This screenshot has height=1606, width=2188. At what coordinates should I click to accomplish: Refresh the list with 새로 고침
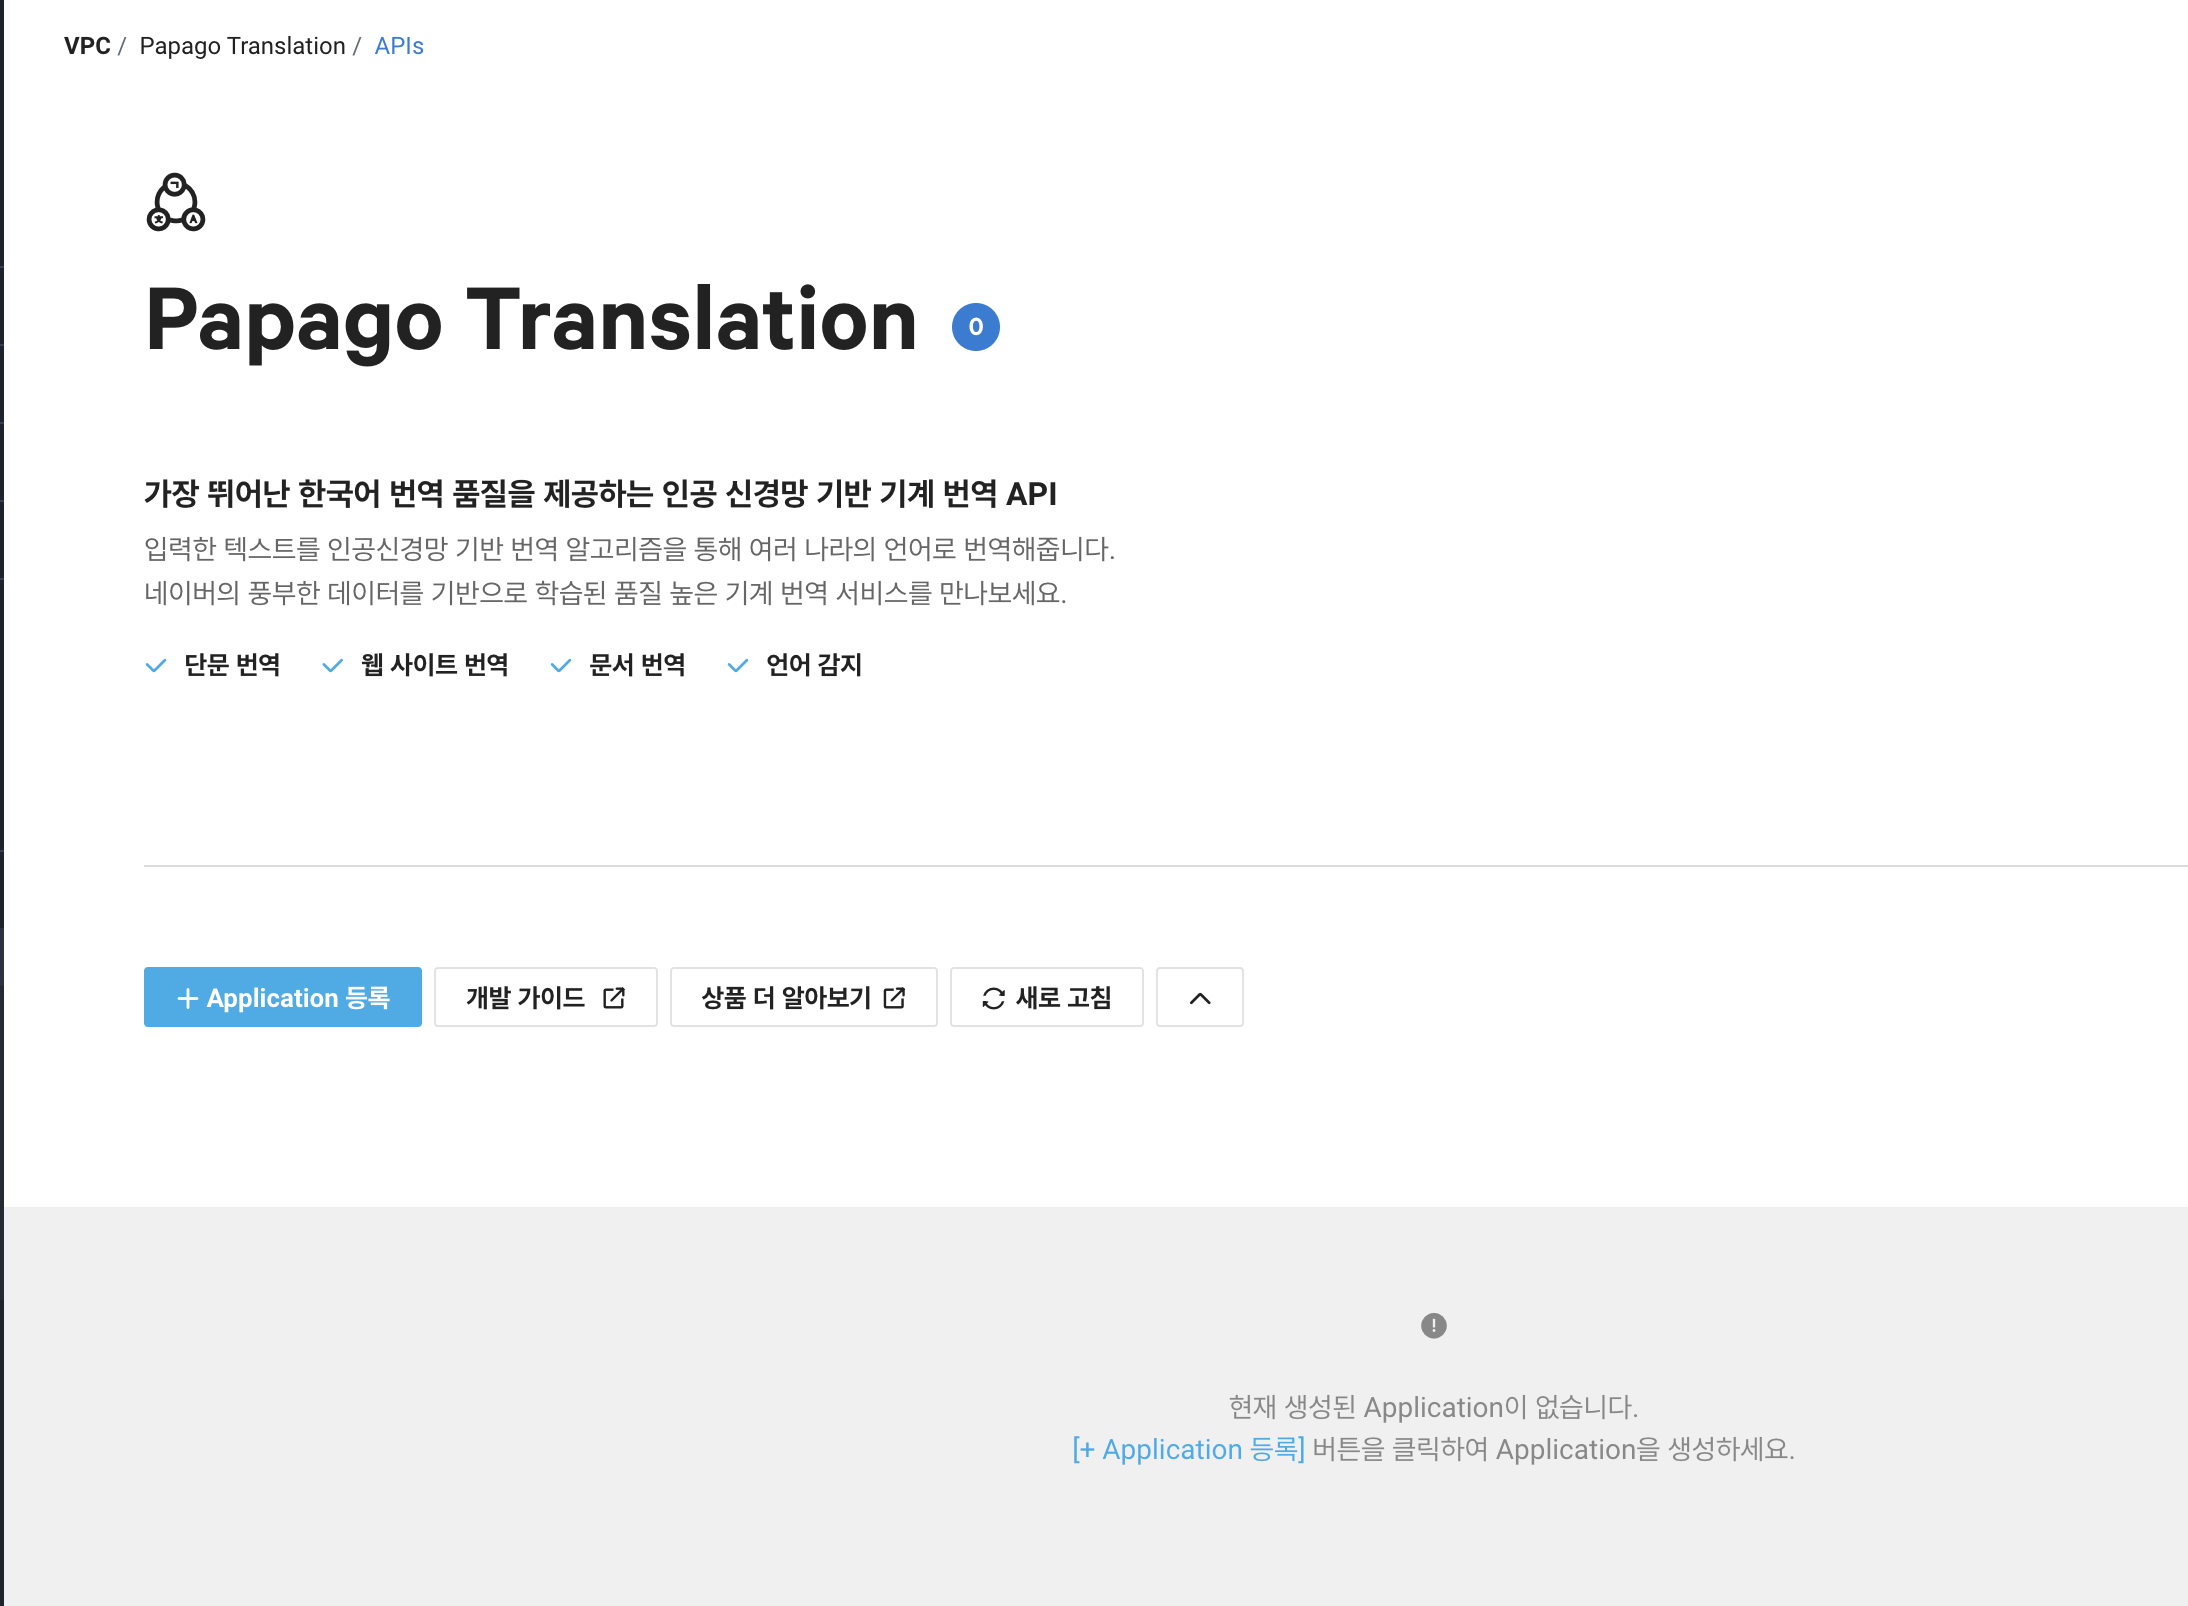click(x=1063, y=998)
